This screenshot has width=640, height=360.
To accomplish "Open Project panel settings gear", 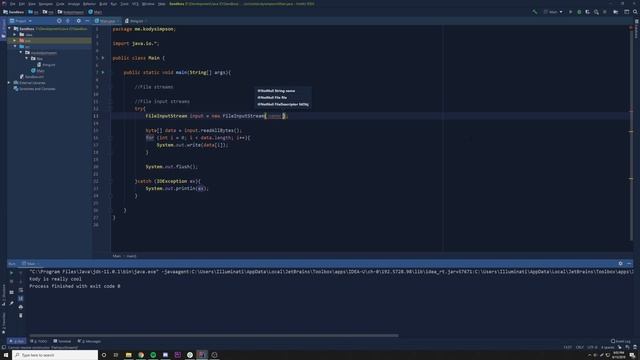I will tap(79, 21).
